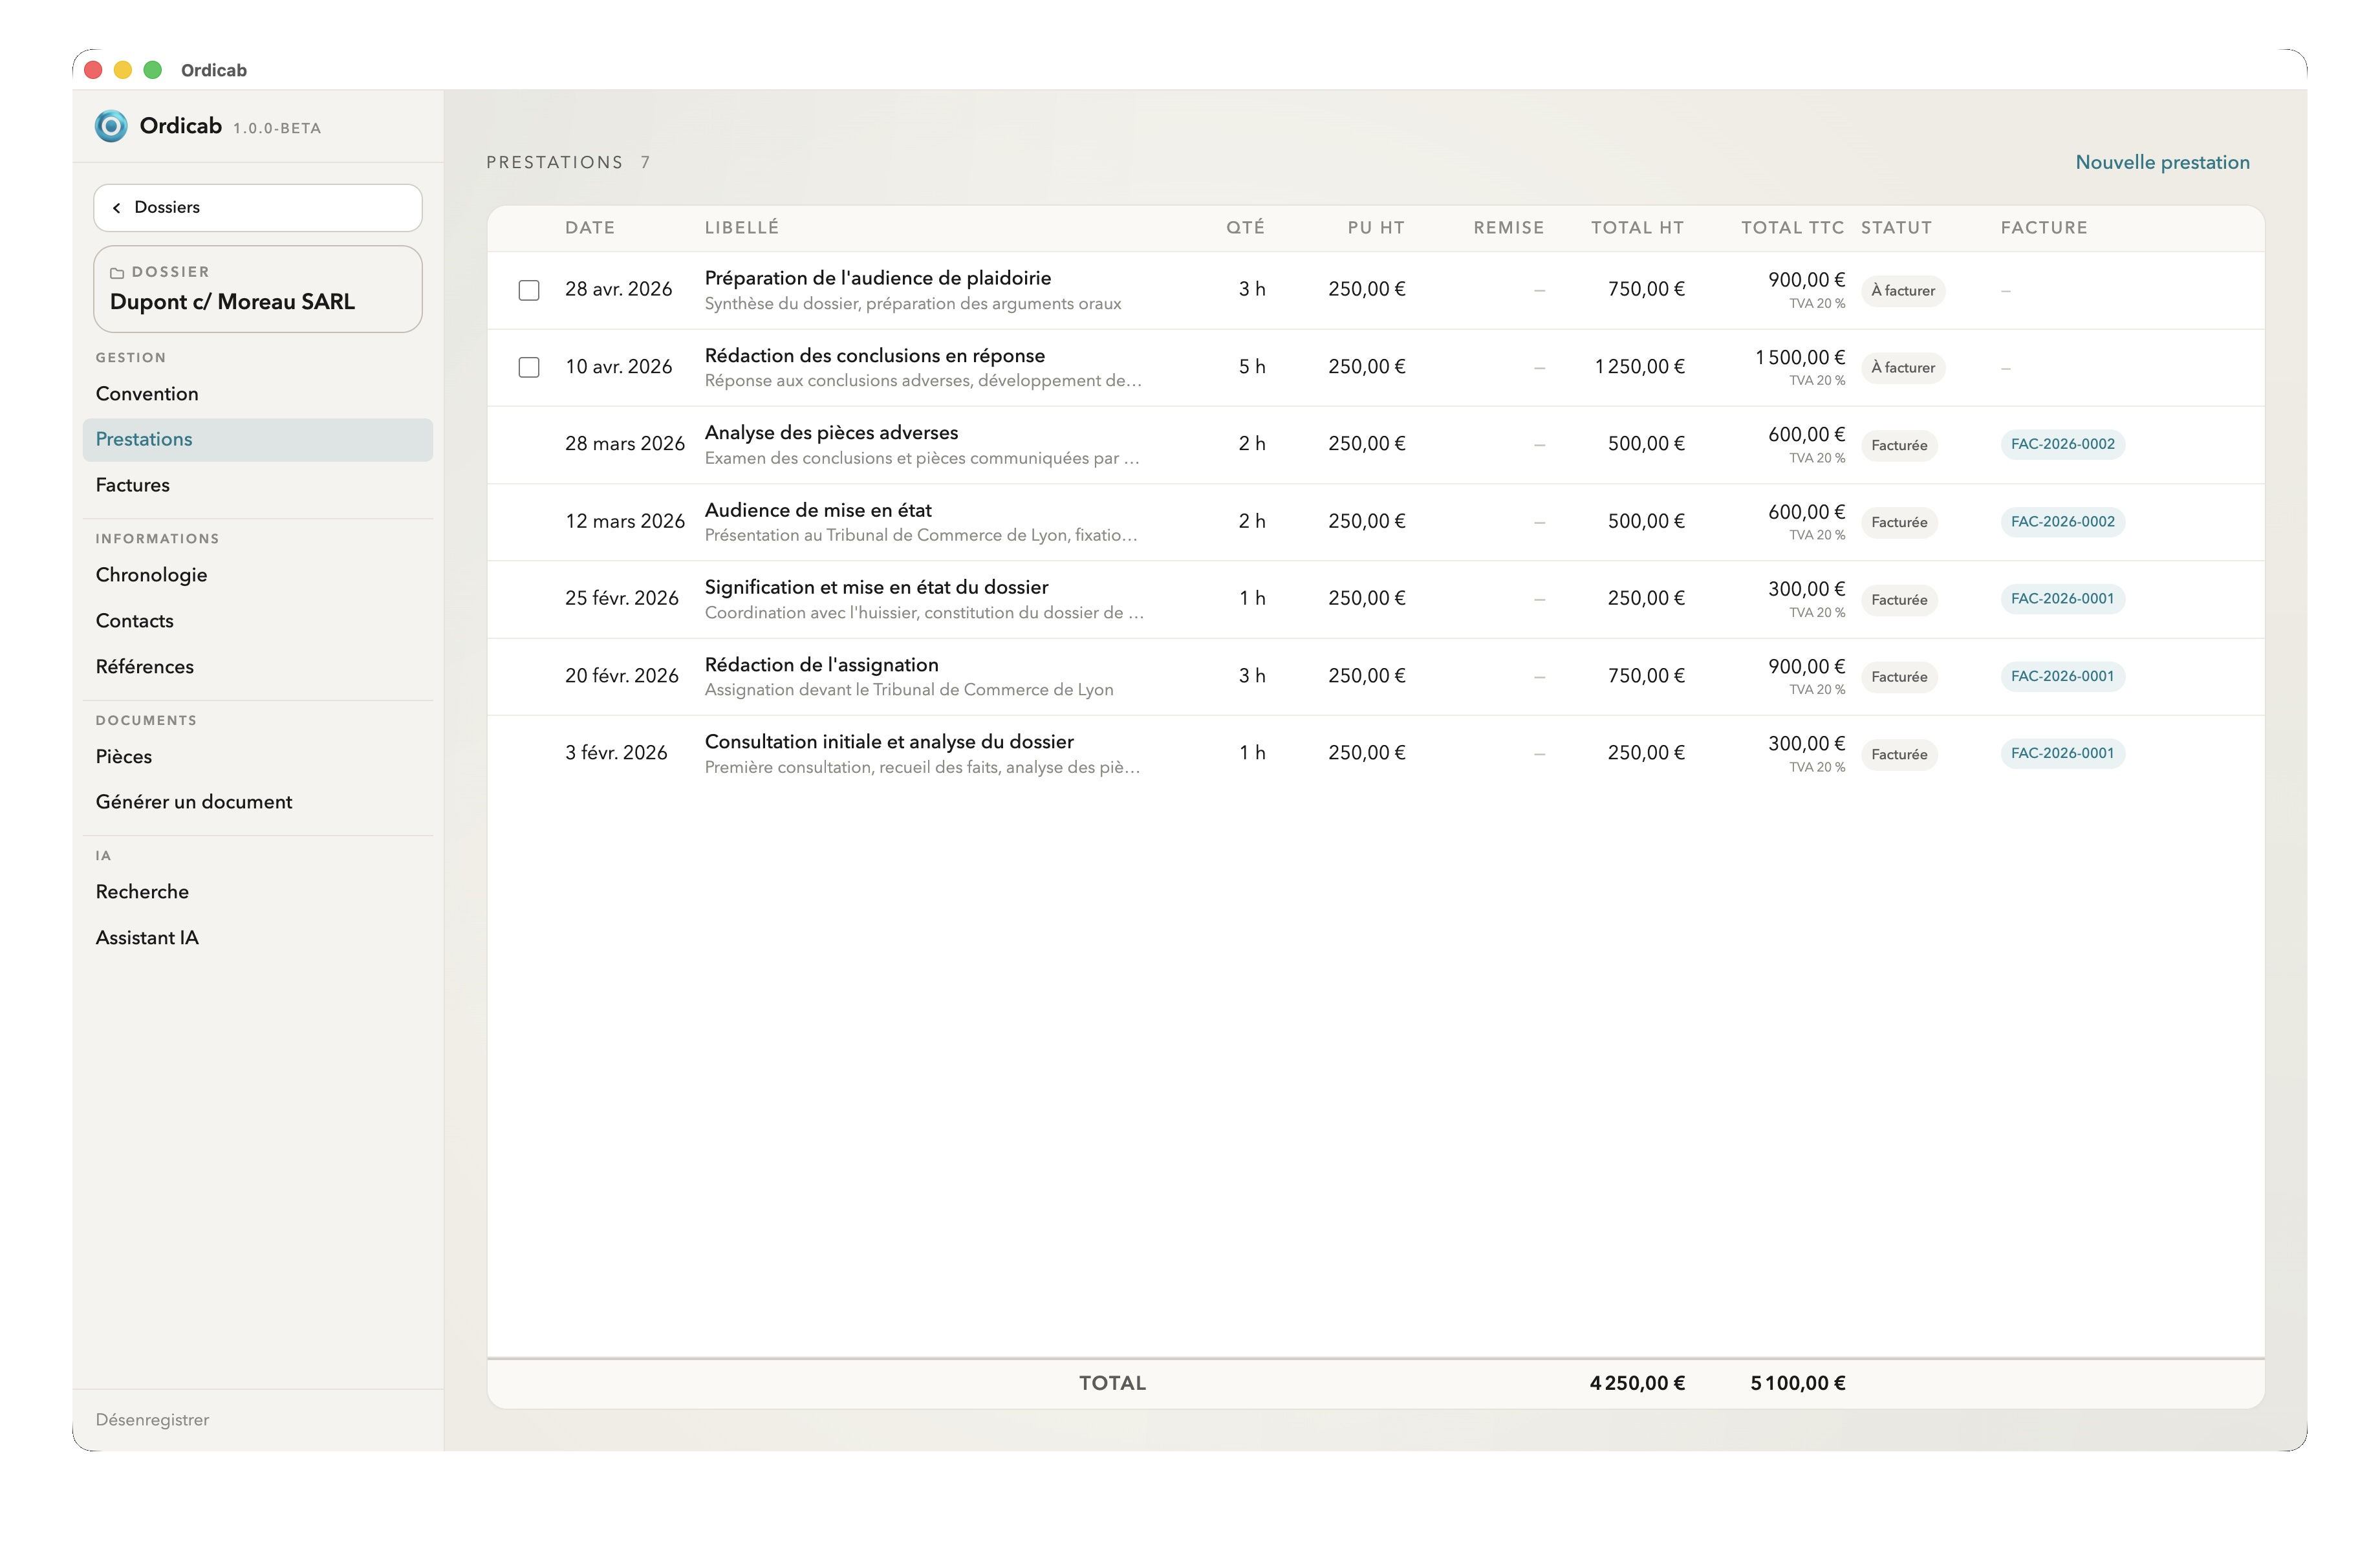Click date '28 mars 2026'
This screenshot has height=1547, width=2380.
[x=624, y=444]
